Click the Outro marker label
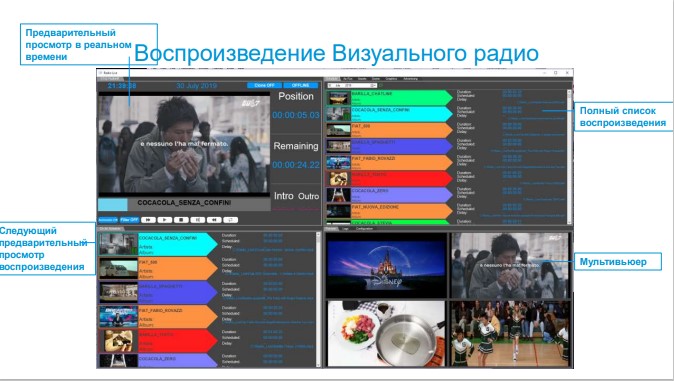 [309, 197]
